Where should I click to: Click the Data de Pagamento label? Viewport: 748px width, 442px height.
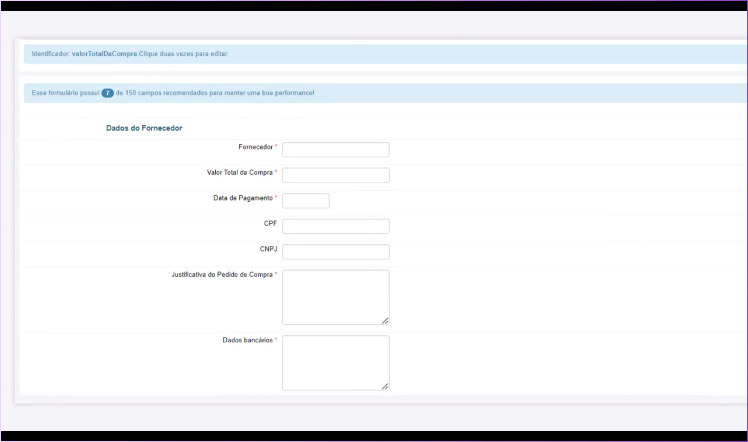coord(242,198)
